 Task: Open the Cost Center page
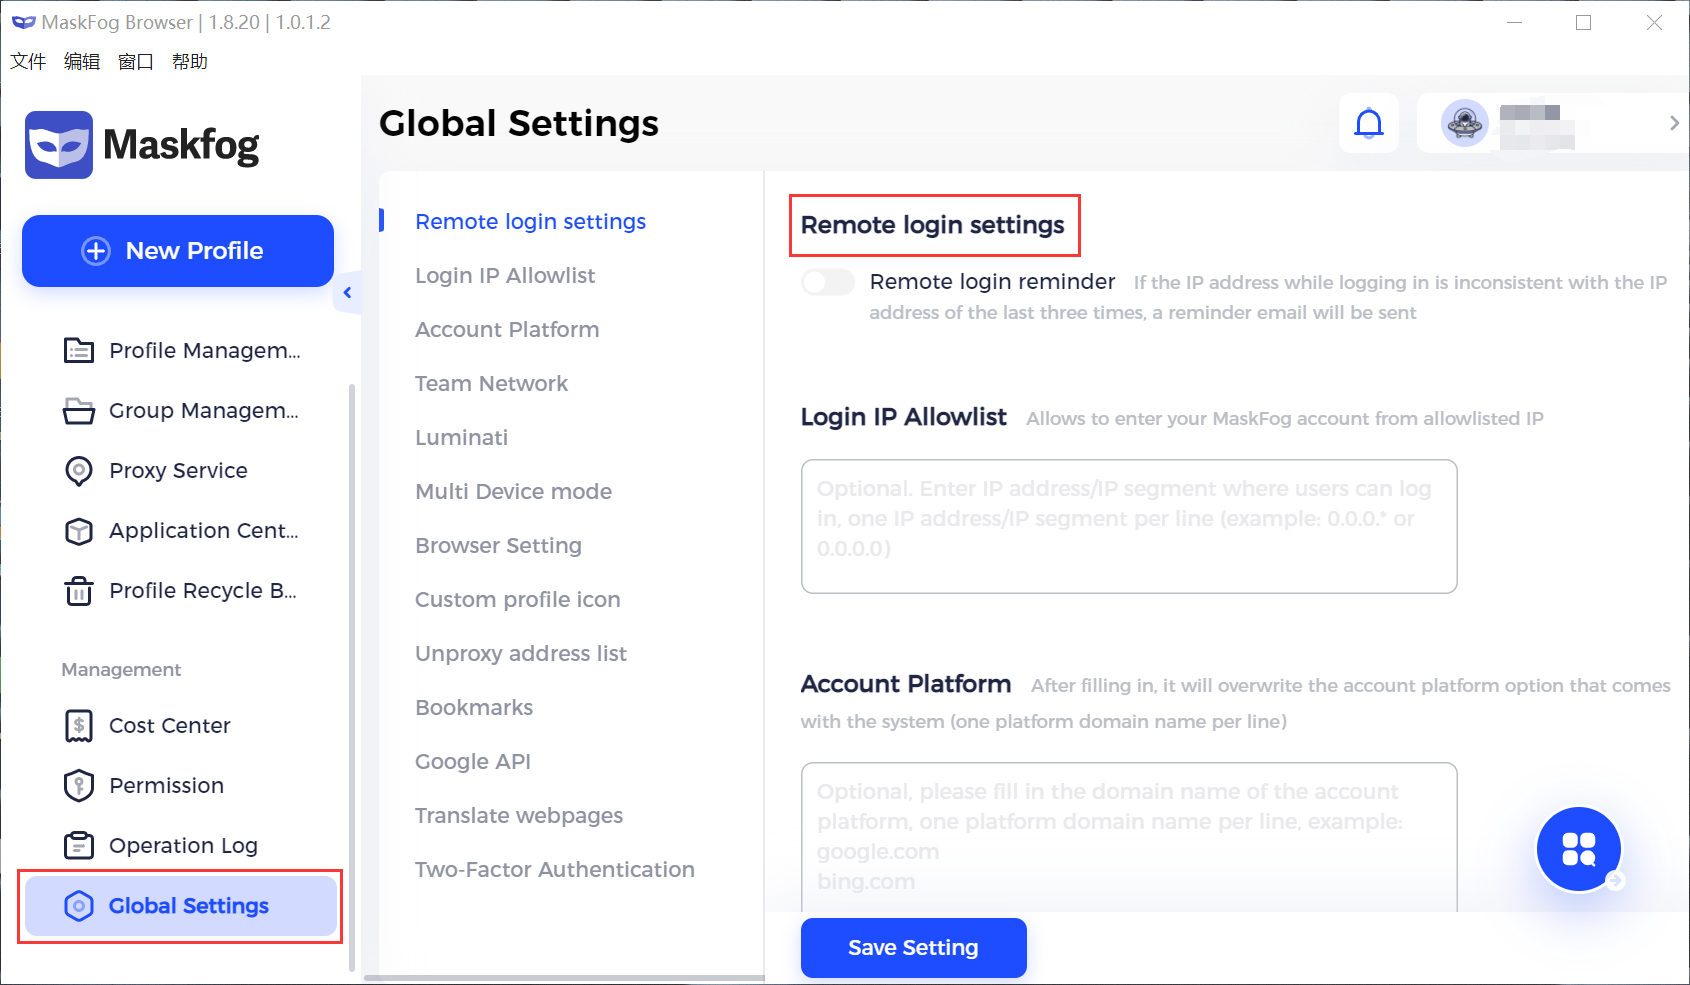pos(168,725)
